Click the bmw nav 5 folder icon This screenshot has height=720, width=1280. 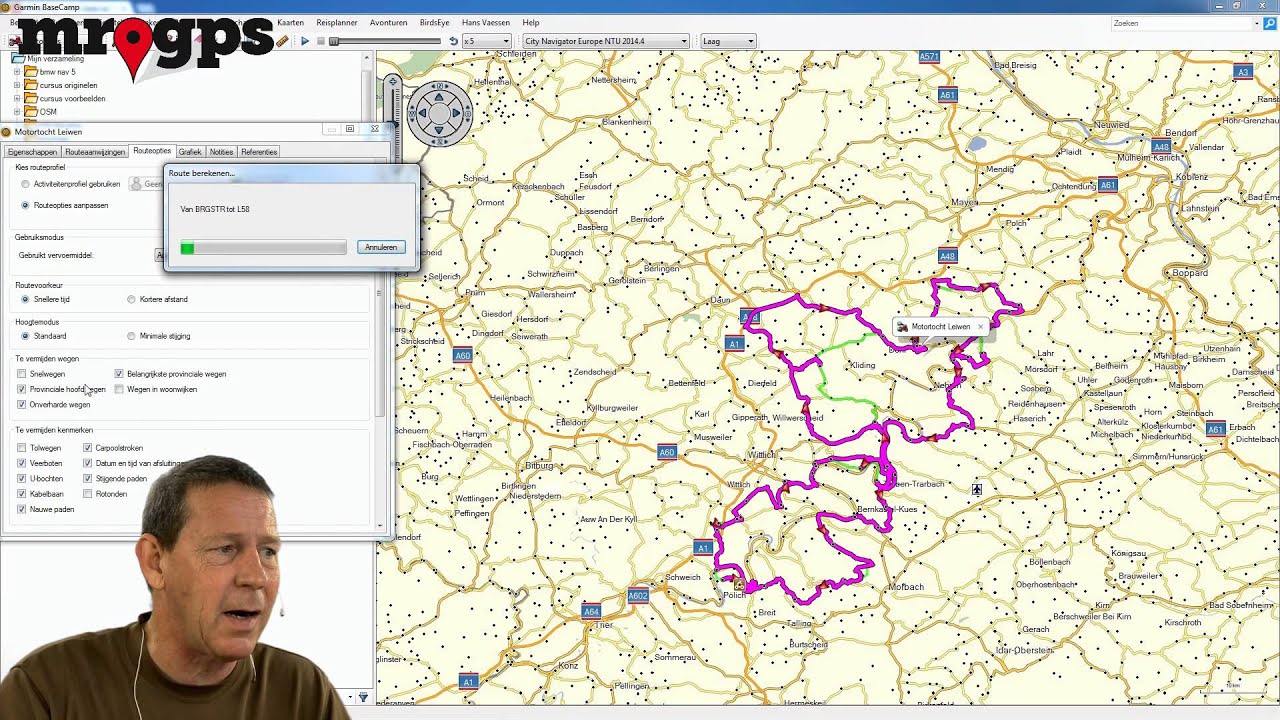pyautogui.click(x=31, y=72)
